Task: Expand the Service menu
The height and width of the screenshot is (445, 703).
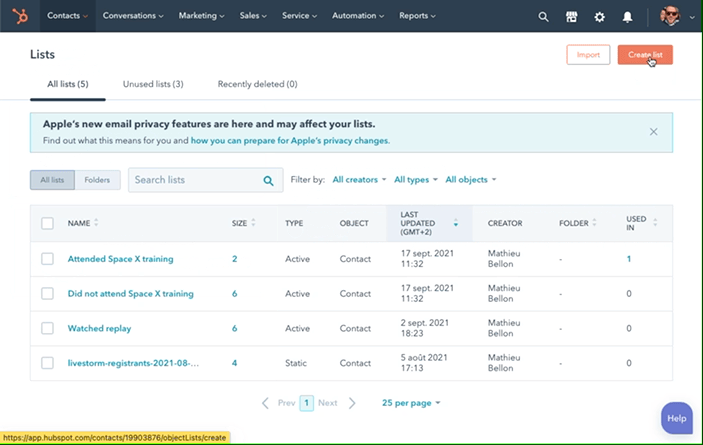Action: pos(299,16)
